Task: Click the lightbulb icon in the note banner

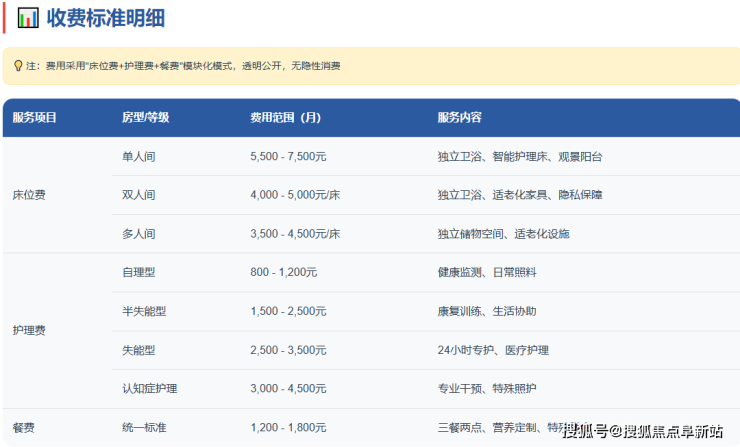Action: coord(18,66)
